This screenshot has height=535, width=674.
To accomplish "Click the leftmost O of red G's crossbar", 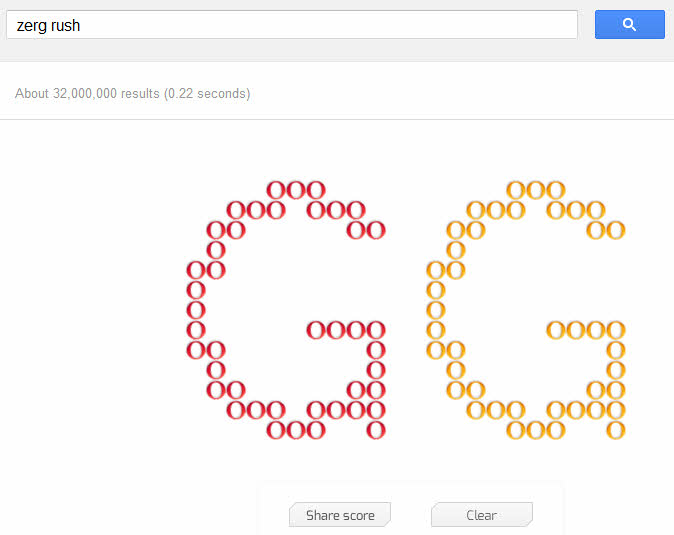I will coord(316,330).
